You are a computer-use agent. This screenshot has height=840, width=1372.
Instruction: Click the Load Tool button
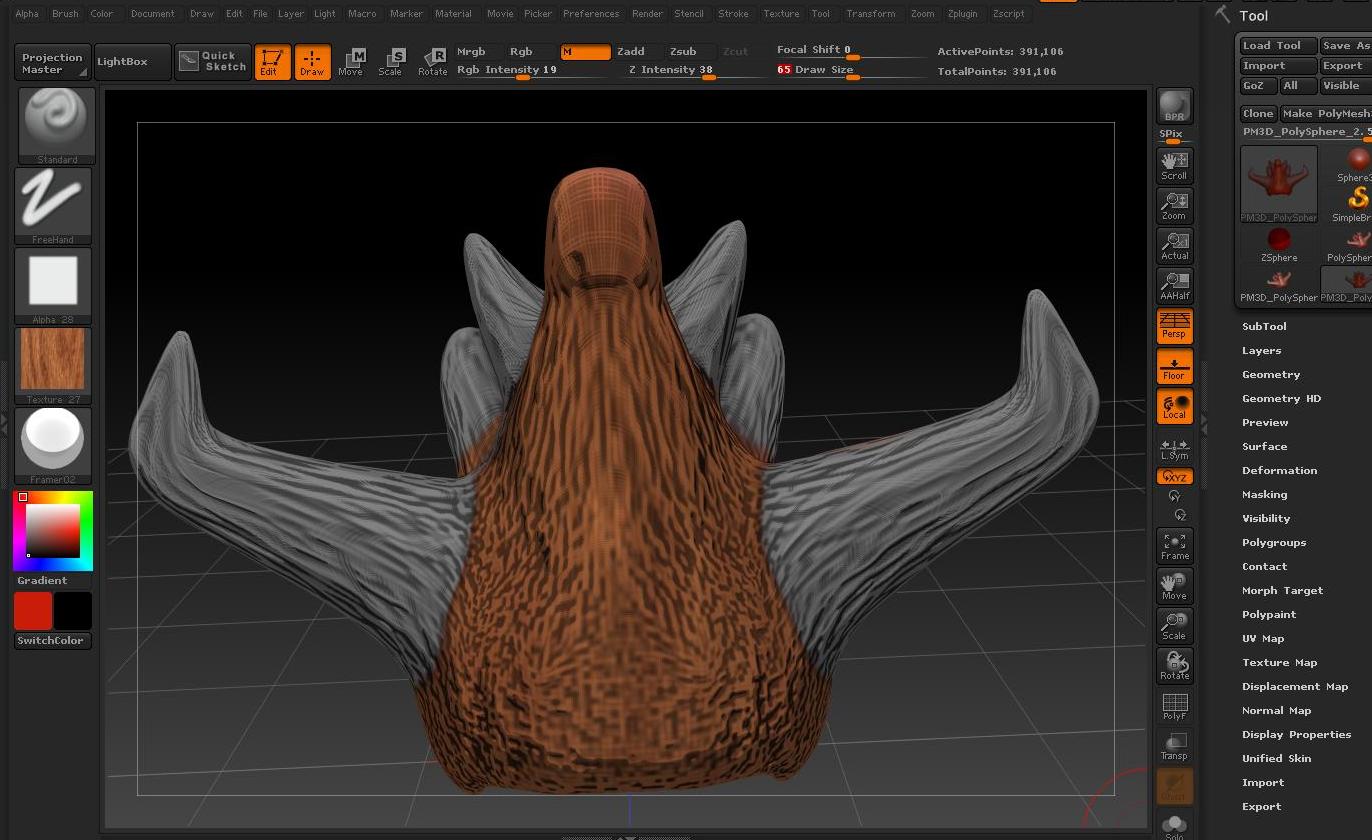(x=1276, y=44)
